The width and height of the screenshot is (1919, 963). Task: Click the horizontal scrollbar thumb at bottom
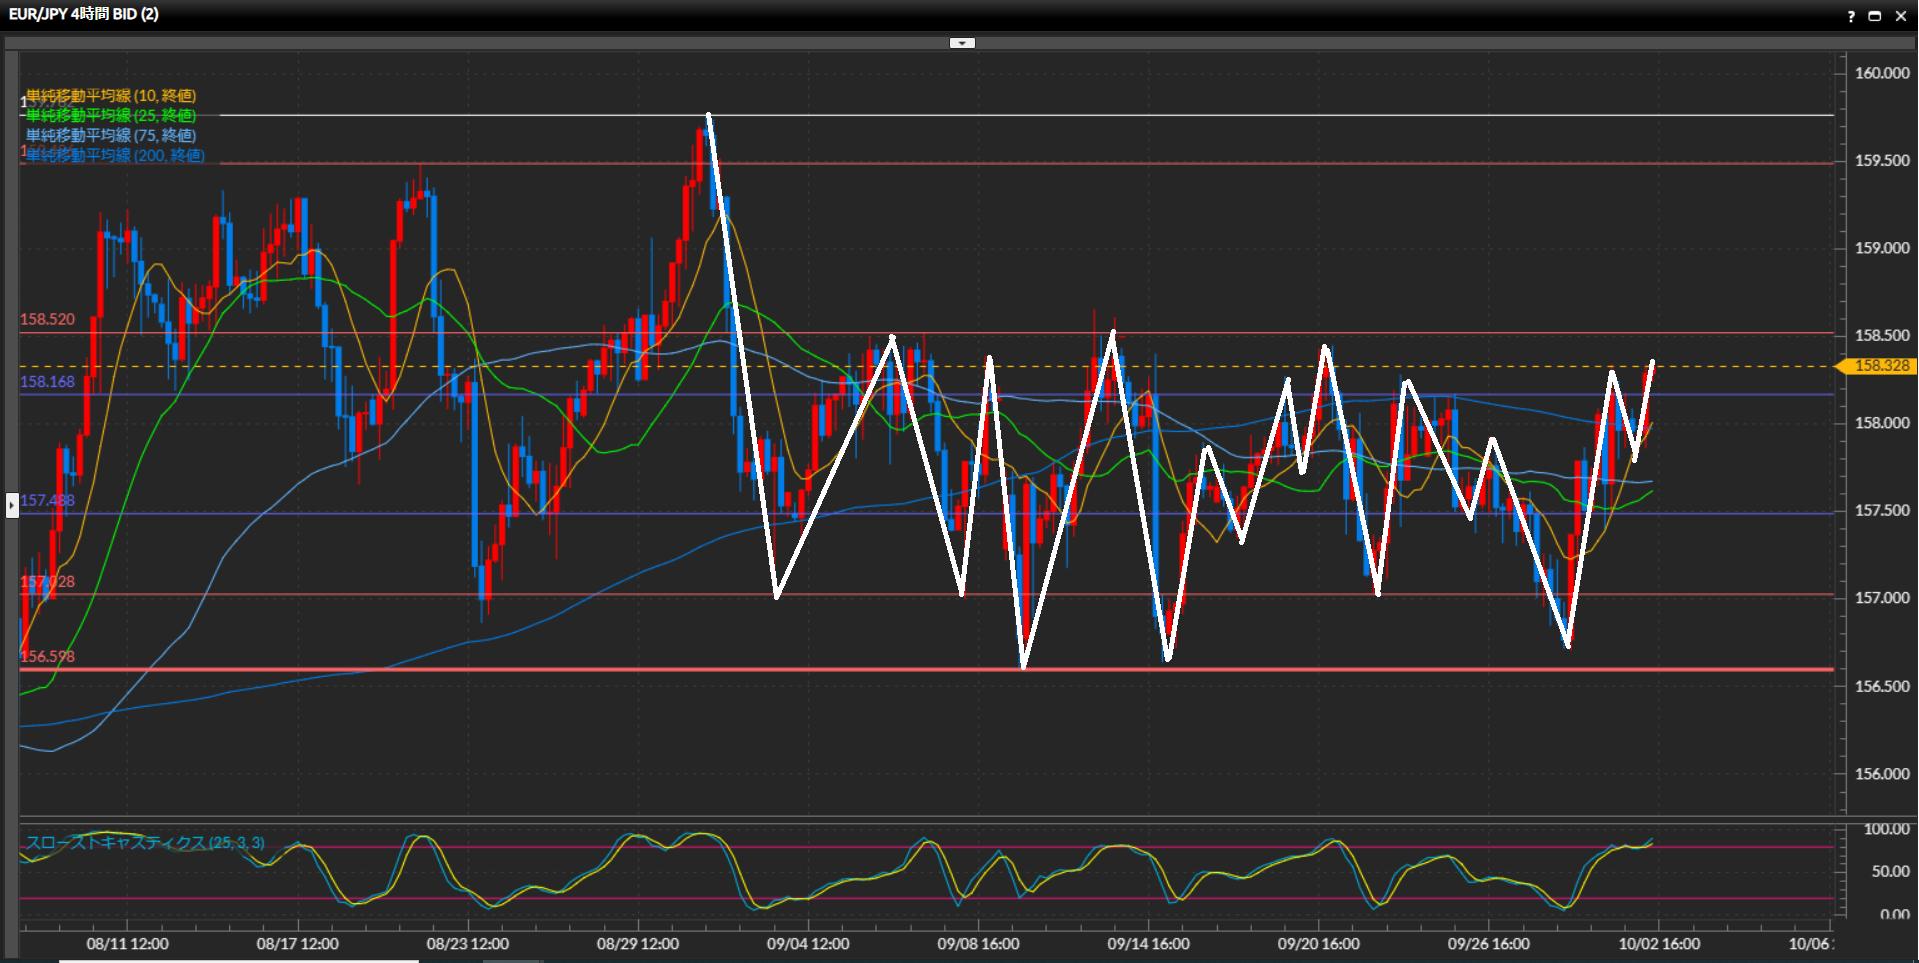(x=238, y=960)
